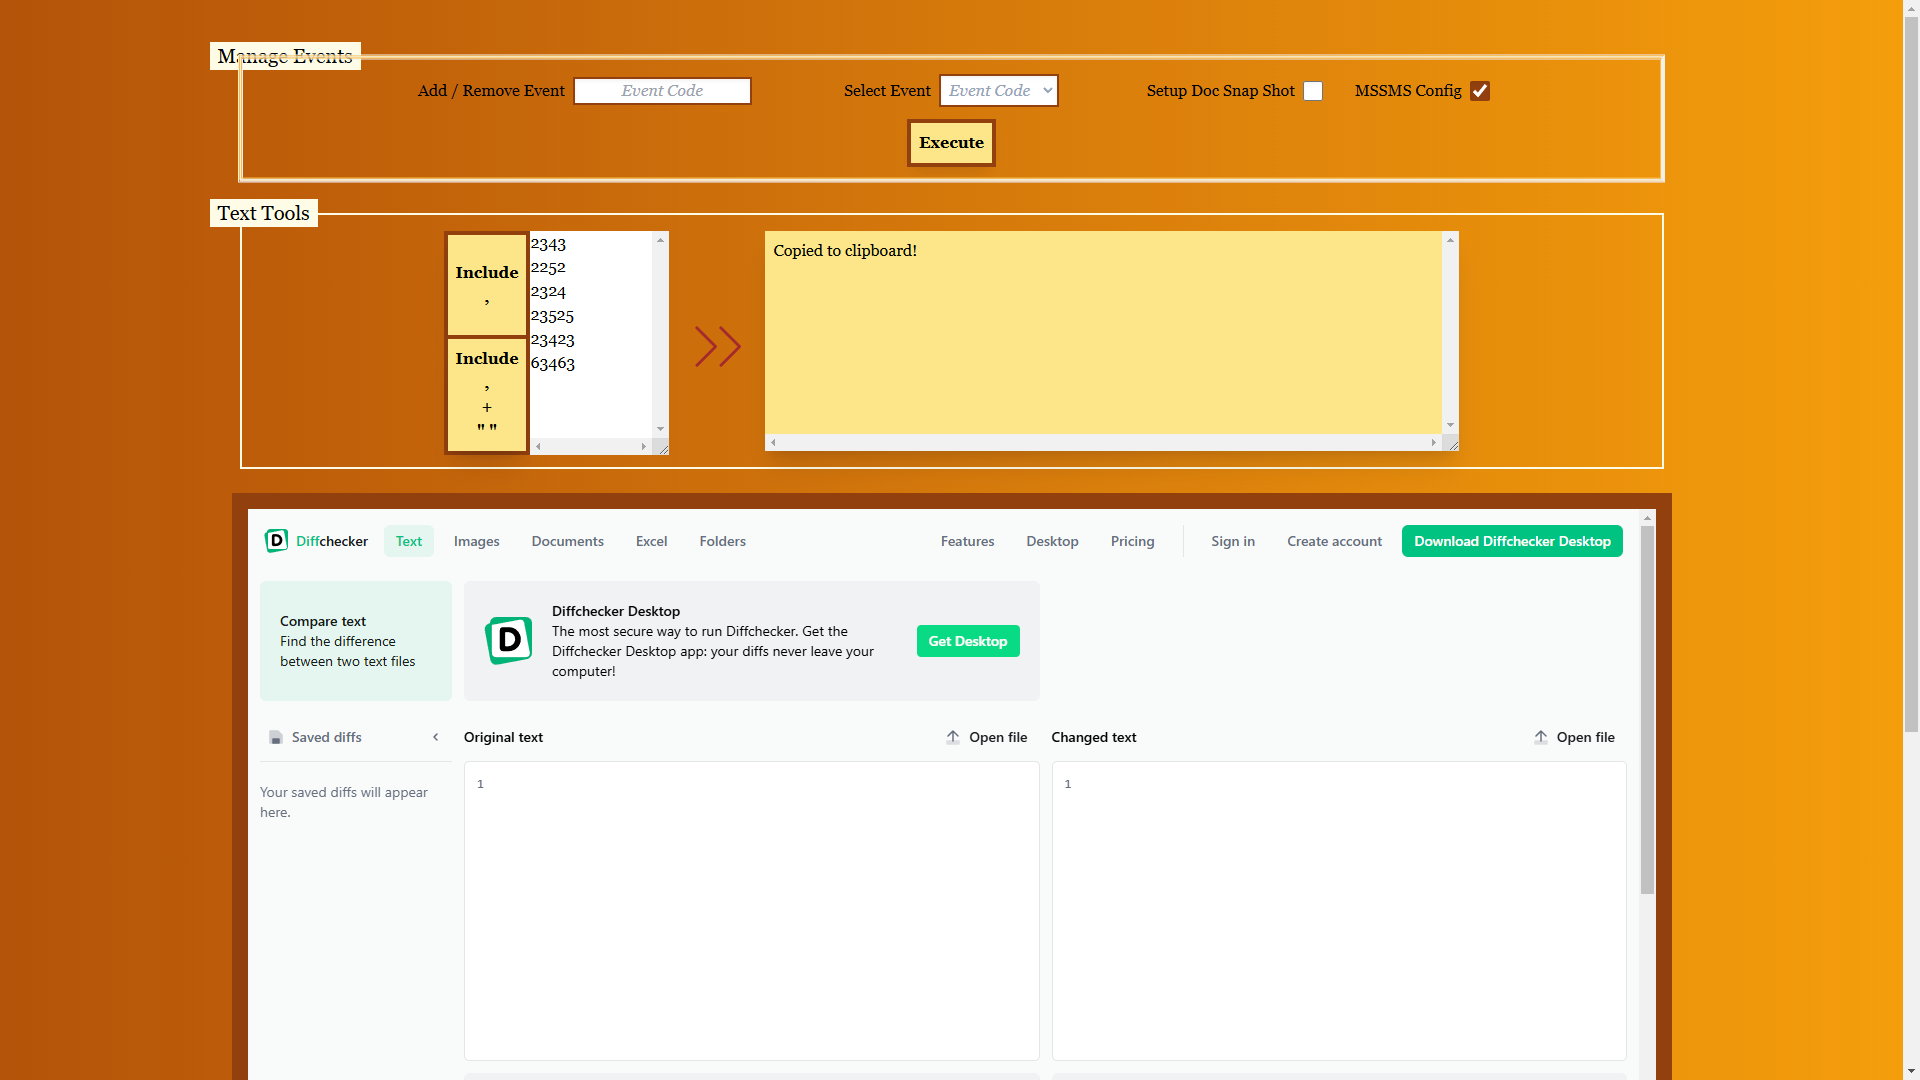
Task: Click upload icon above Changed text
Action: 1541,737
